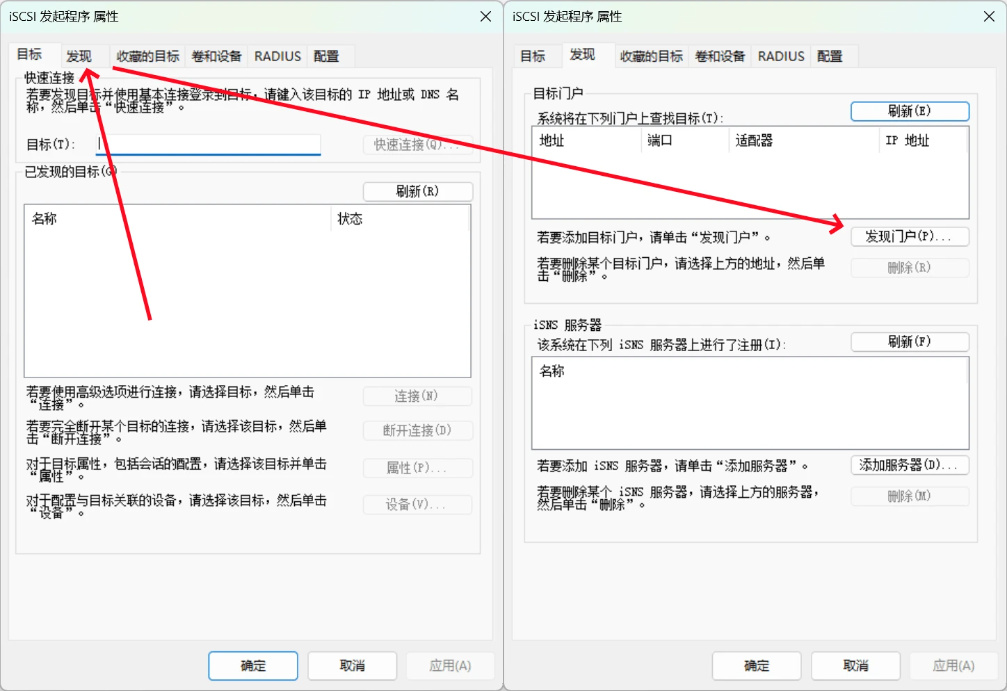
Task: Click the IP 地址 column header
Action: (923, 141)
